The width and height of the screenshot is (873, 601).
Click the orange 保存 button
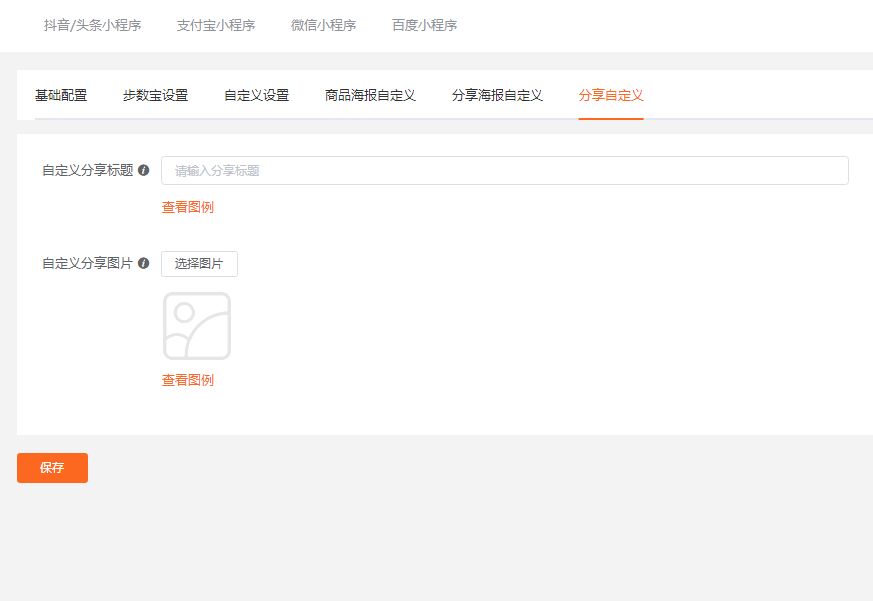click(52, 468)
